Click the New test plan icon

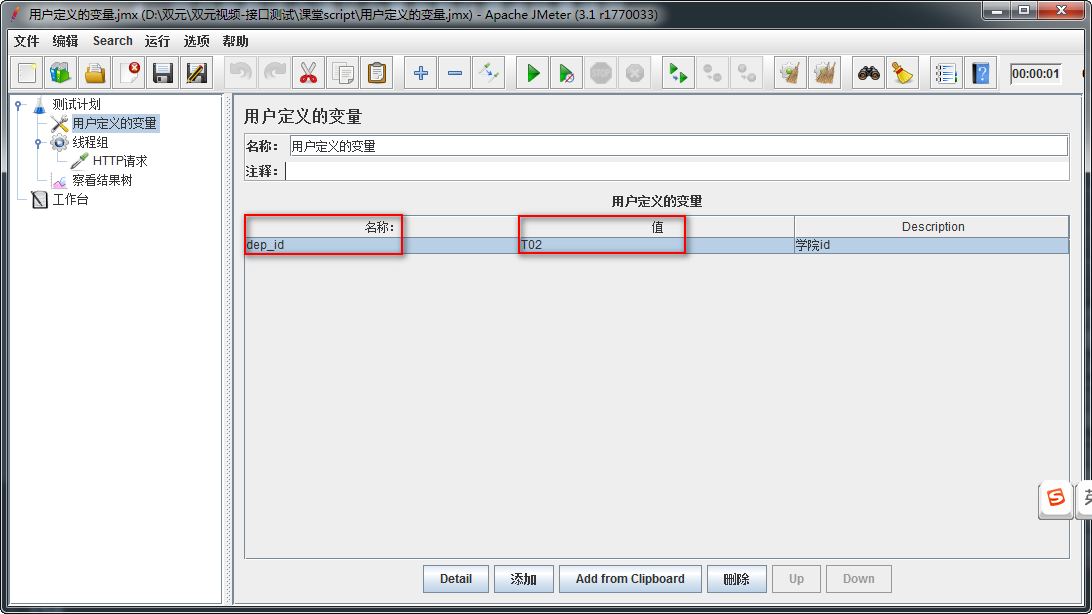point(27,73)
